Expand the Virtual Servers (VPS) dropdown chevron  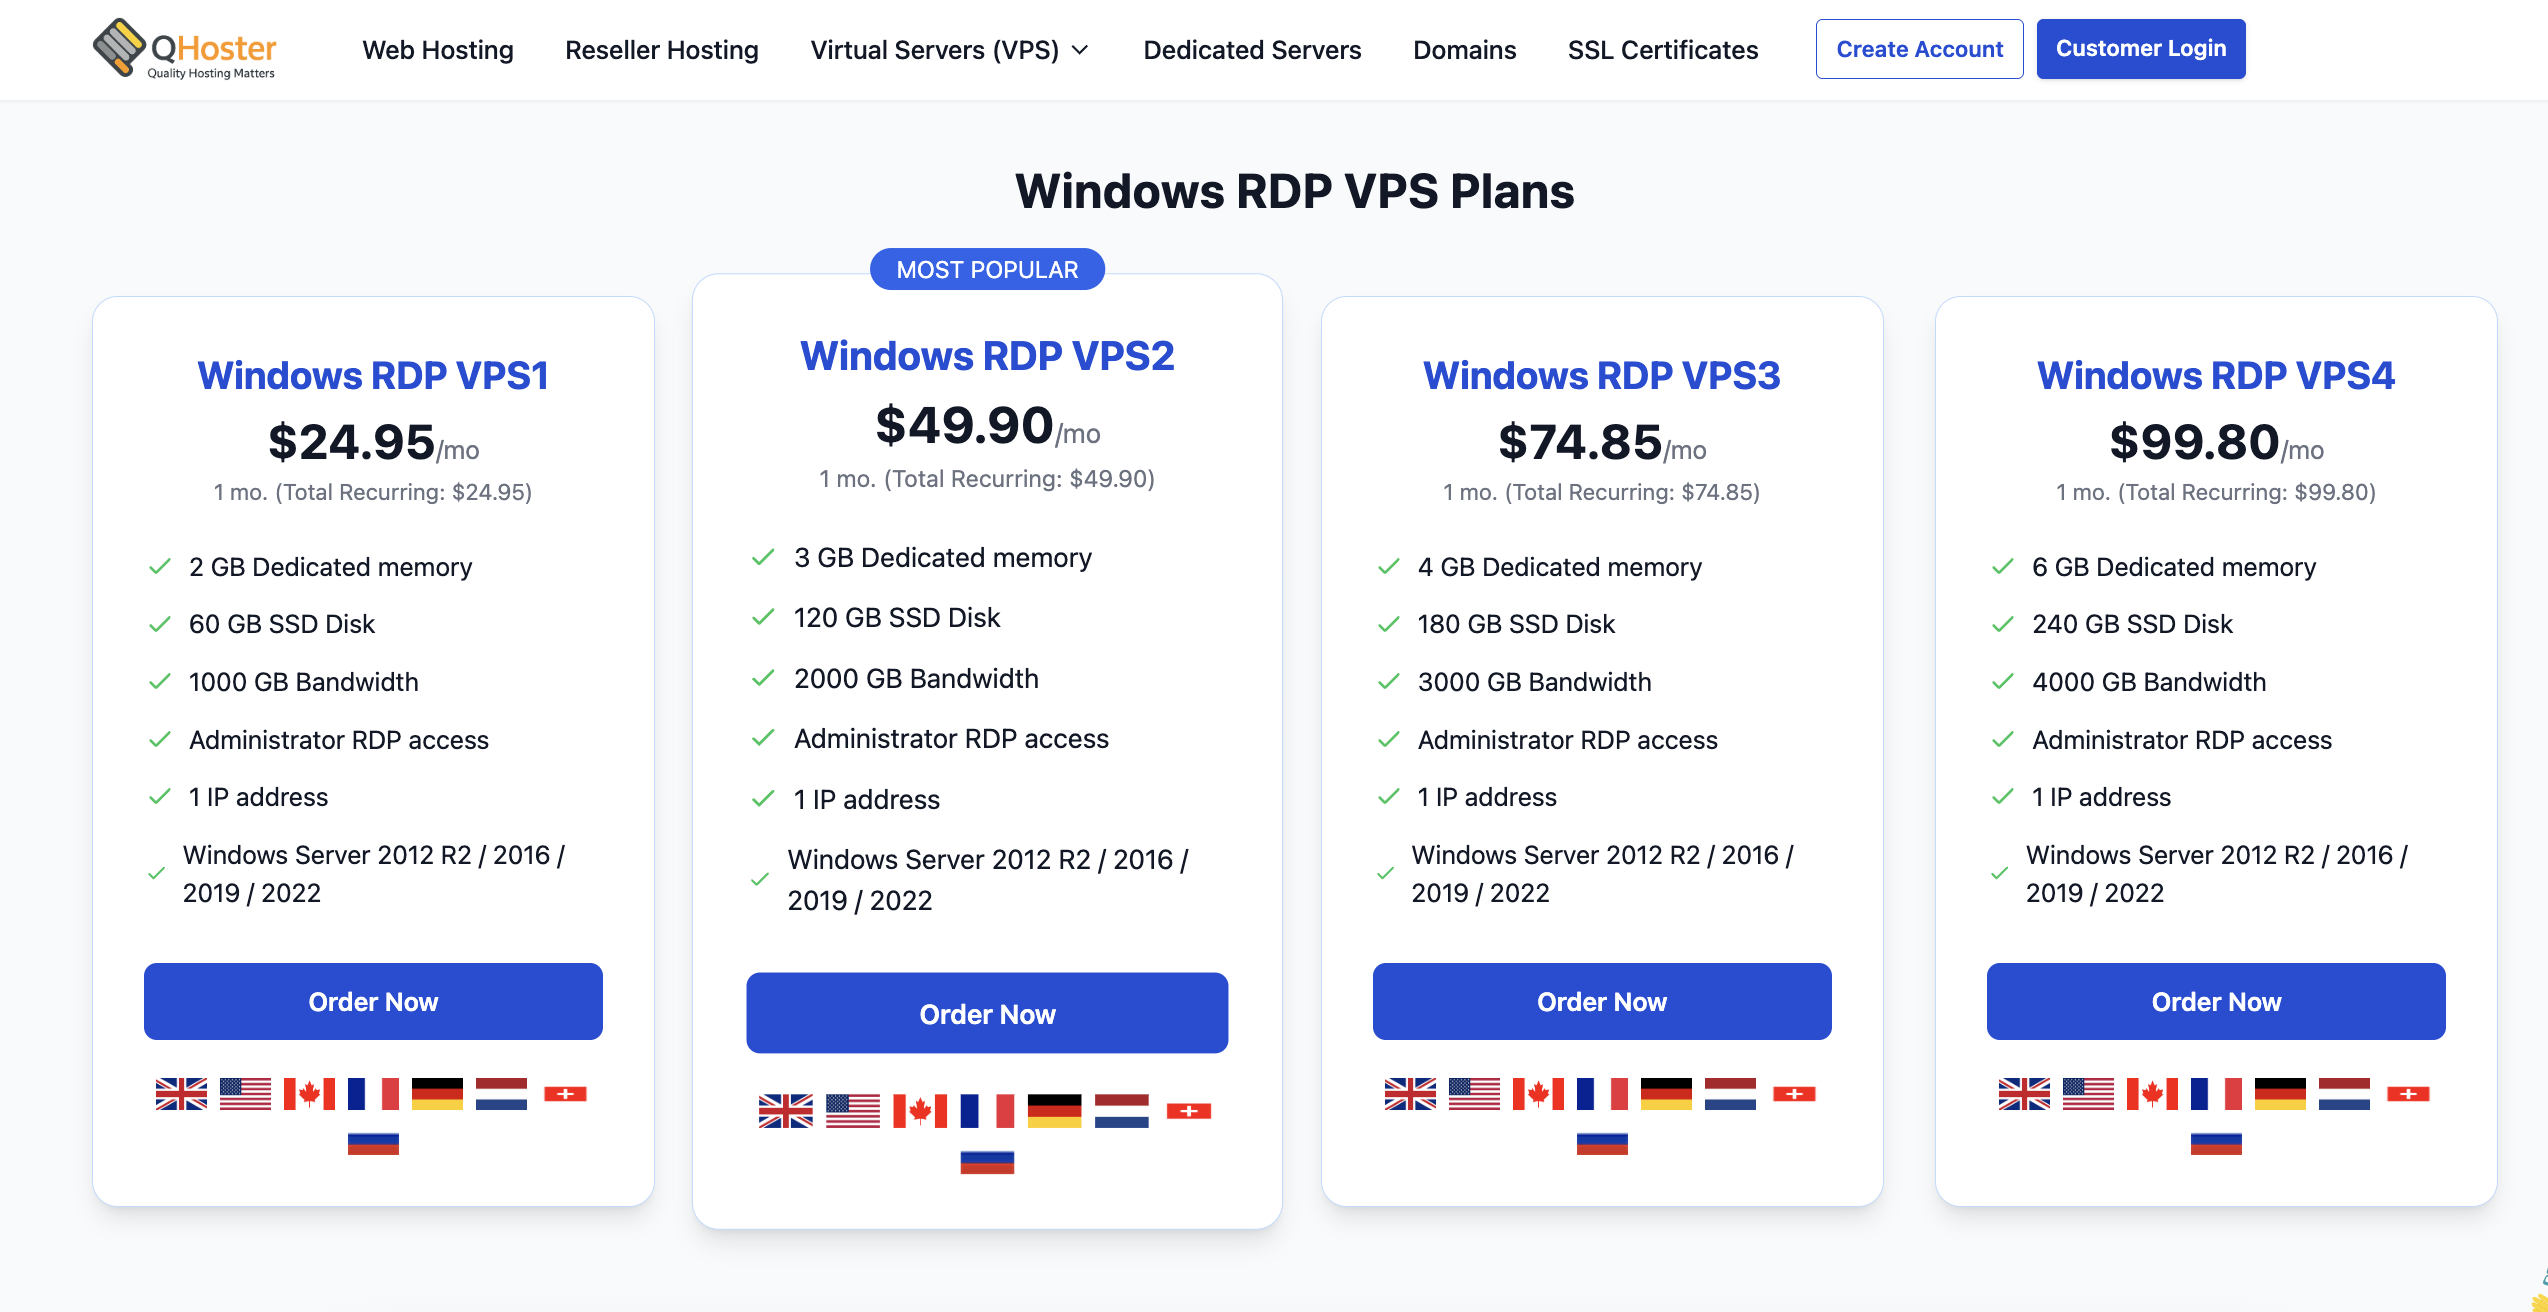(x=1080, y=50)
